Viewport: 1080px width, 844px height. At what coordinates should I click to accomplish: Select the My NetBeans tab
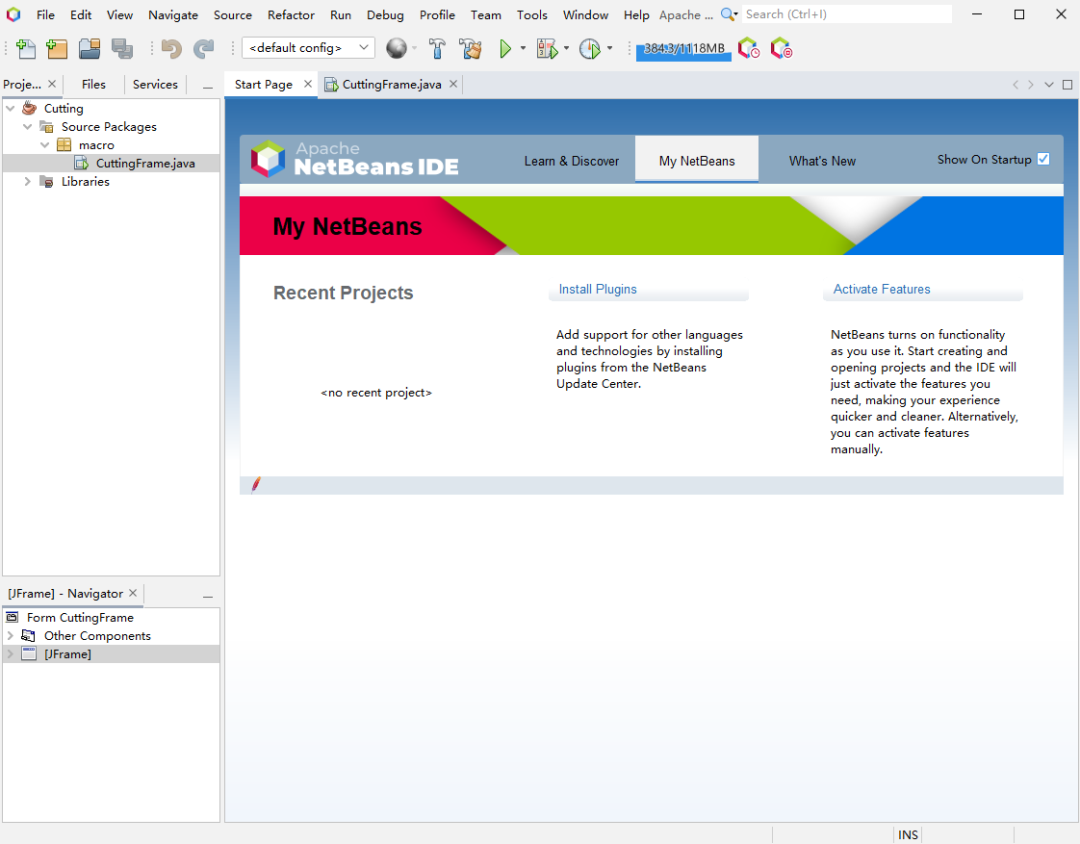696,160
